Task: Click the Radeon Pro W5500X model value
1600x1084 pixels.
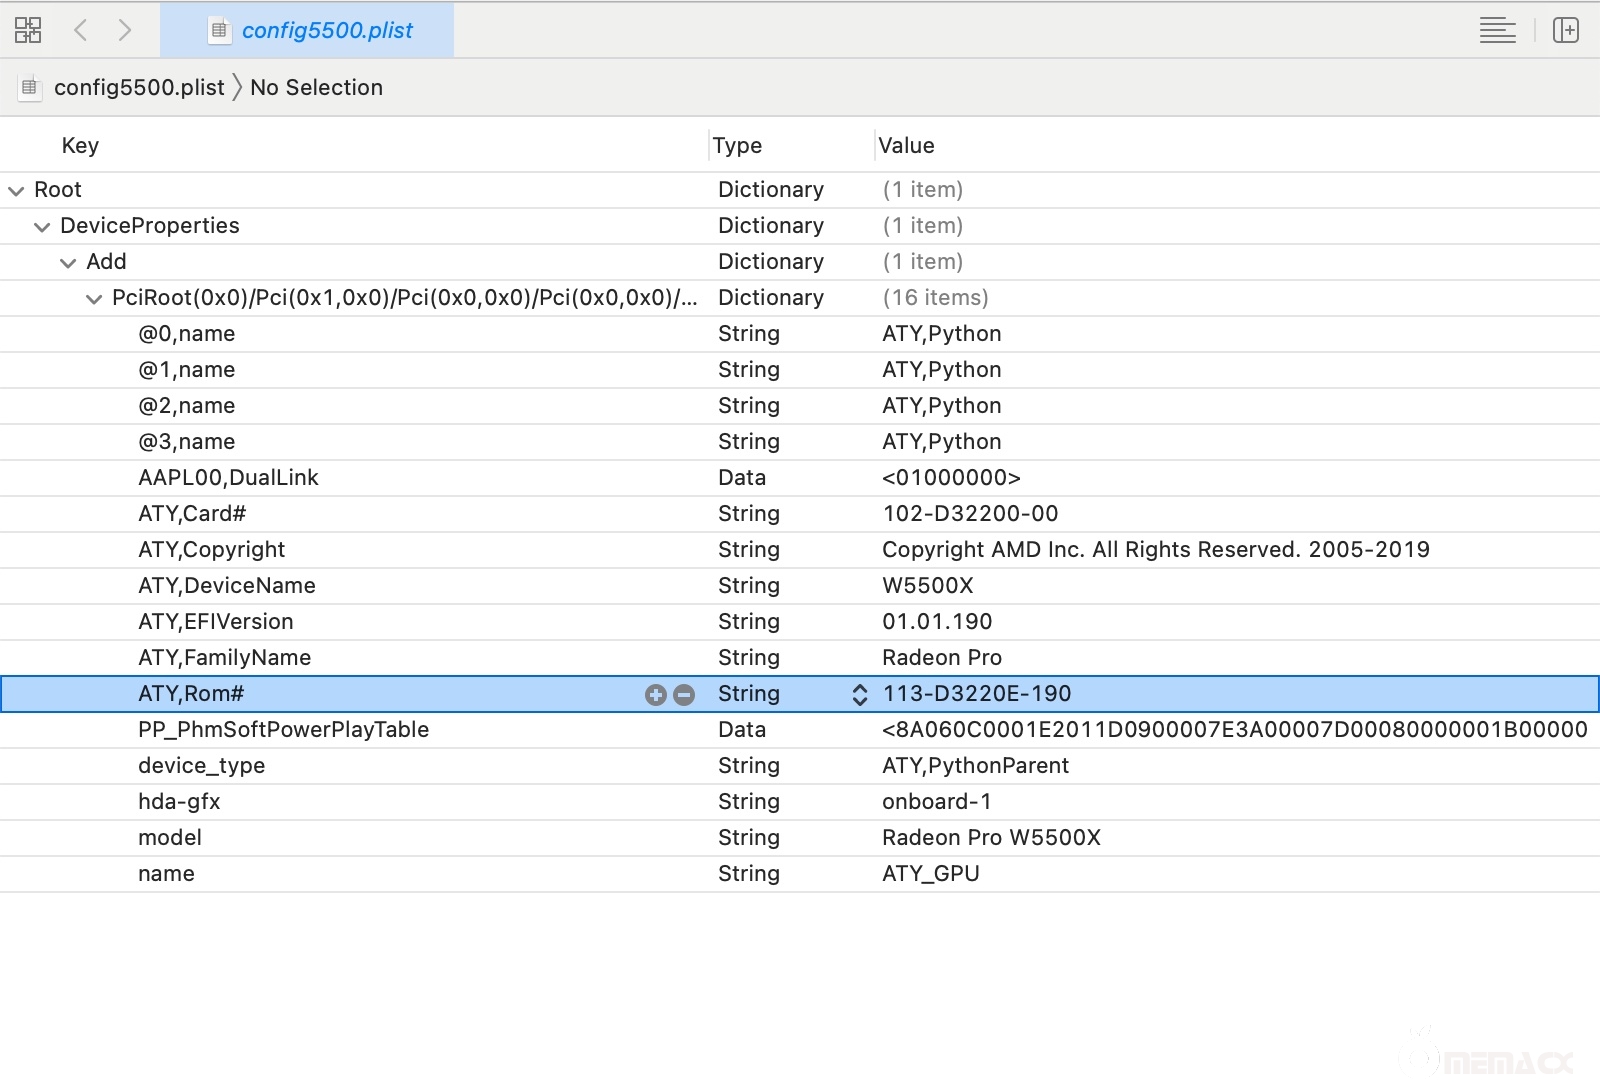Action: pyautogui.click(x=990, y=838)
